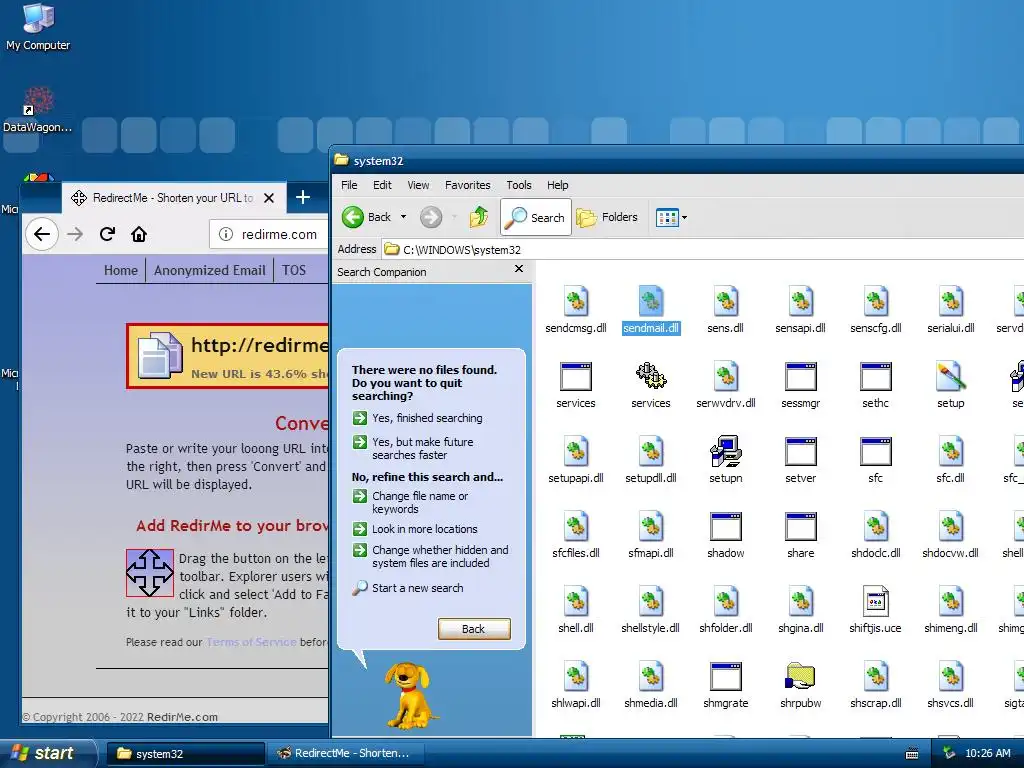Open the File menu in Explorer
The height and width of the screenshot is (768, 1024).
[349, 185]
